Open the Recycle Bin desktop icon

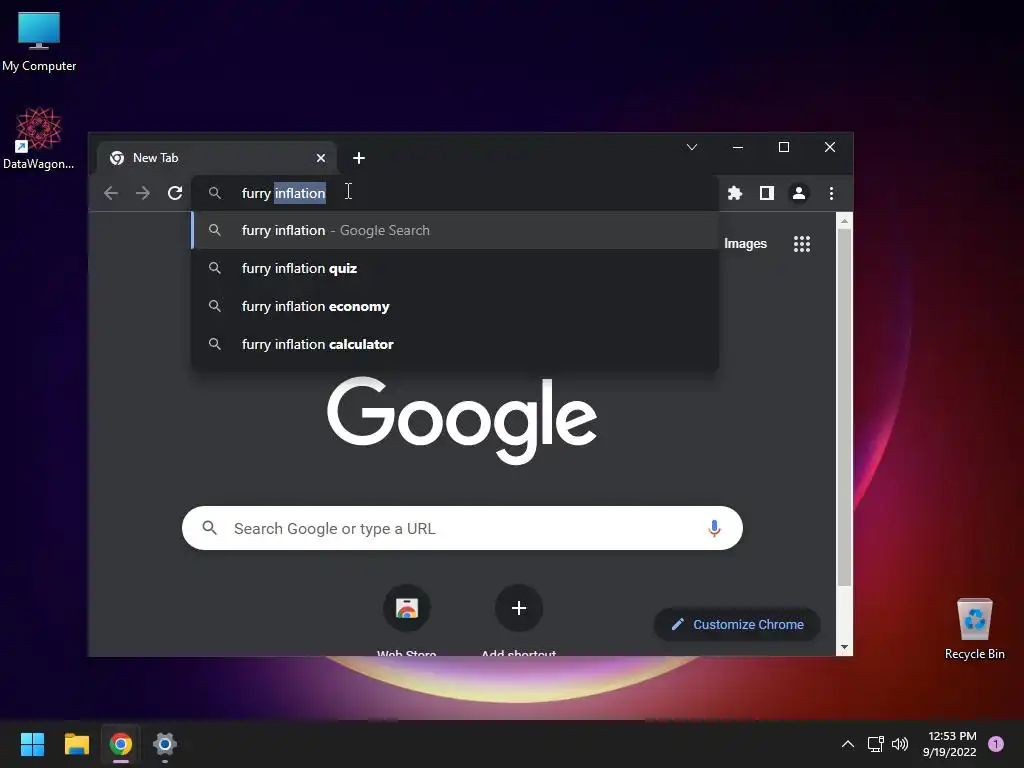coord(974,628)
